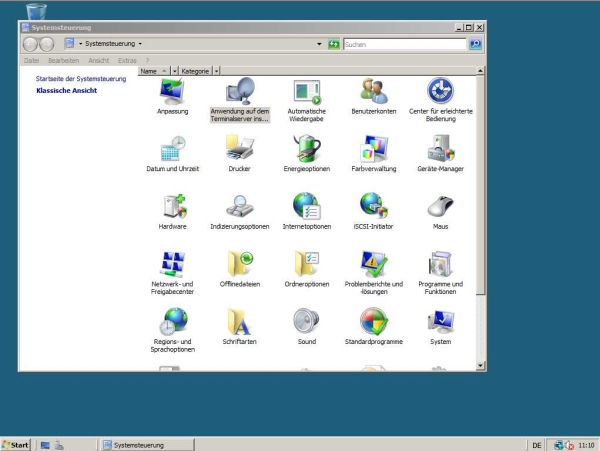The image size is (600, 451).
Task: Open Center für erleichterte Bedienung
Action: point(440,100)
